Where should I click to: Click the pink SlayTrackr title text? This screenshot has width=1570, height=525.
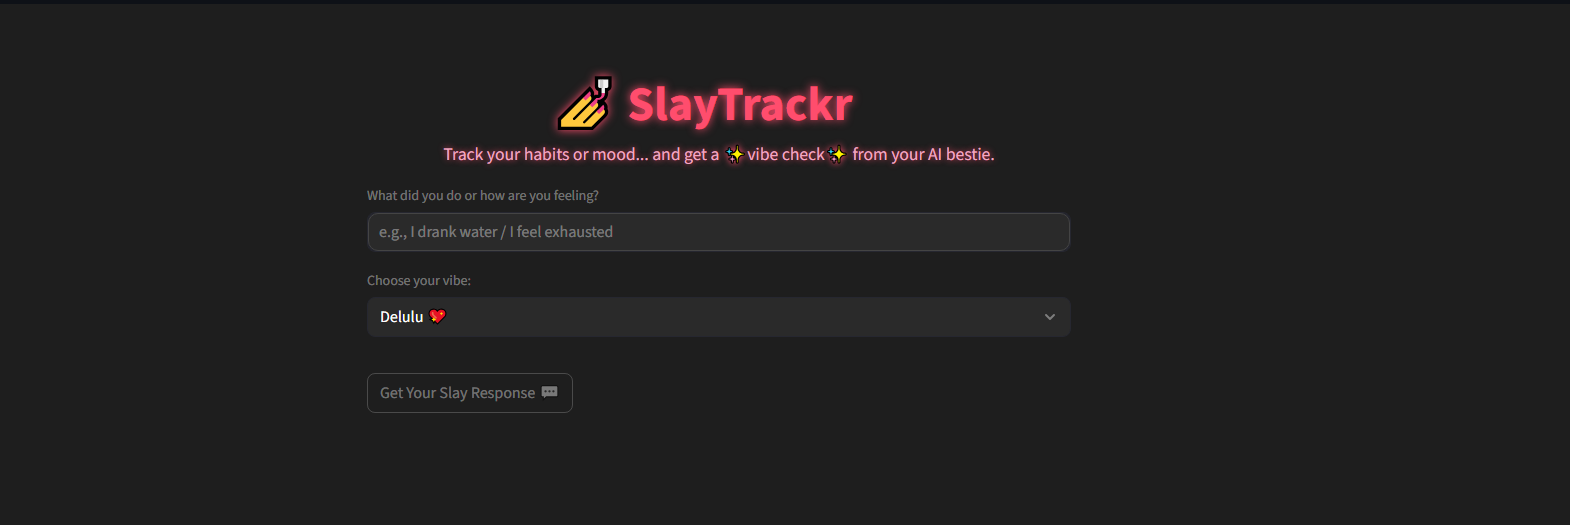(740, 104)
